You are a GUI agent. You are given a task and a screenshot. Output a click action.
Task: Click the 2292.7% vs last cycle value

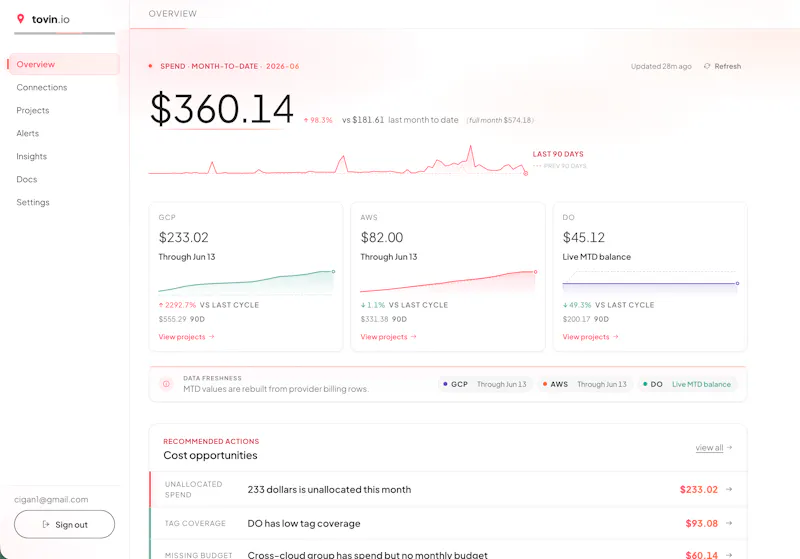tap(178, 305)
